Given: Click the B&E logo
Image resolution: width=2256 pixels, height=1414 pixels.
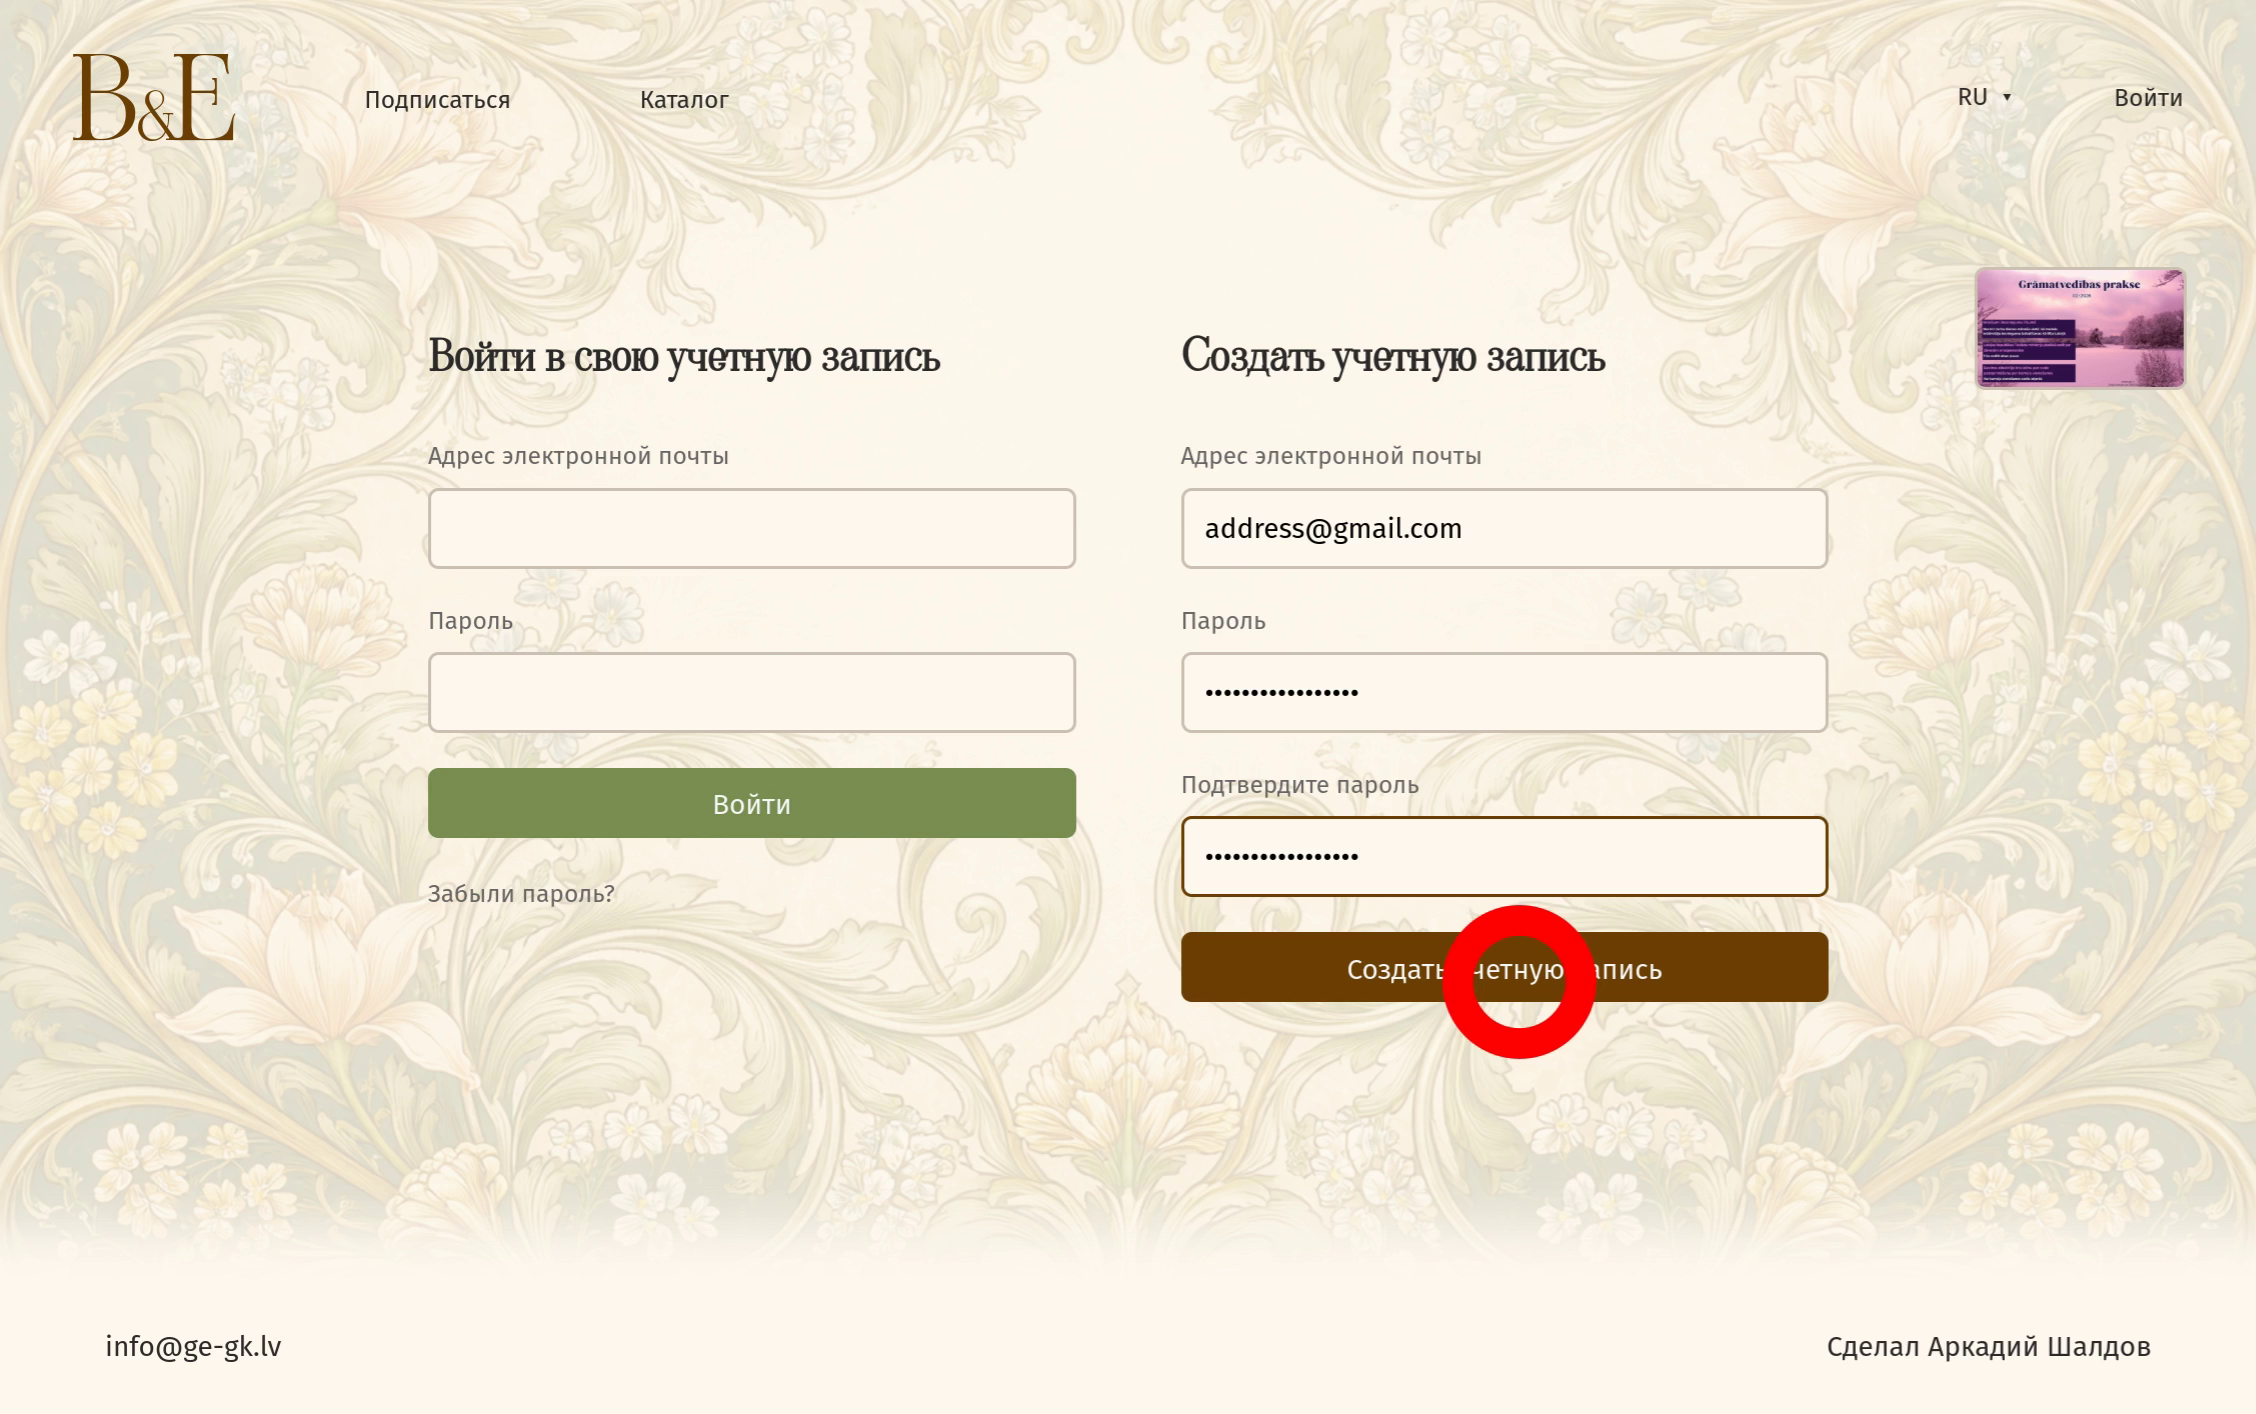Looking at the screenshot, I should 153,97.
